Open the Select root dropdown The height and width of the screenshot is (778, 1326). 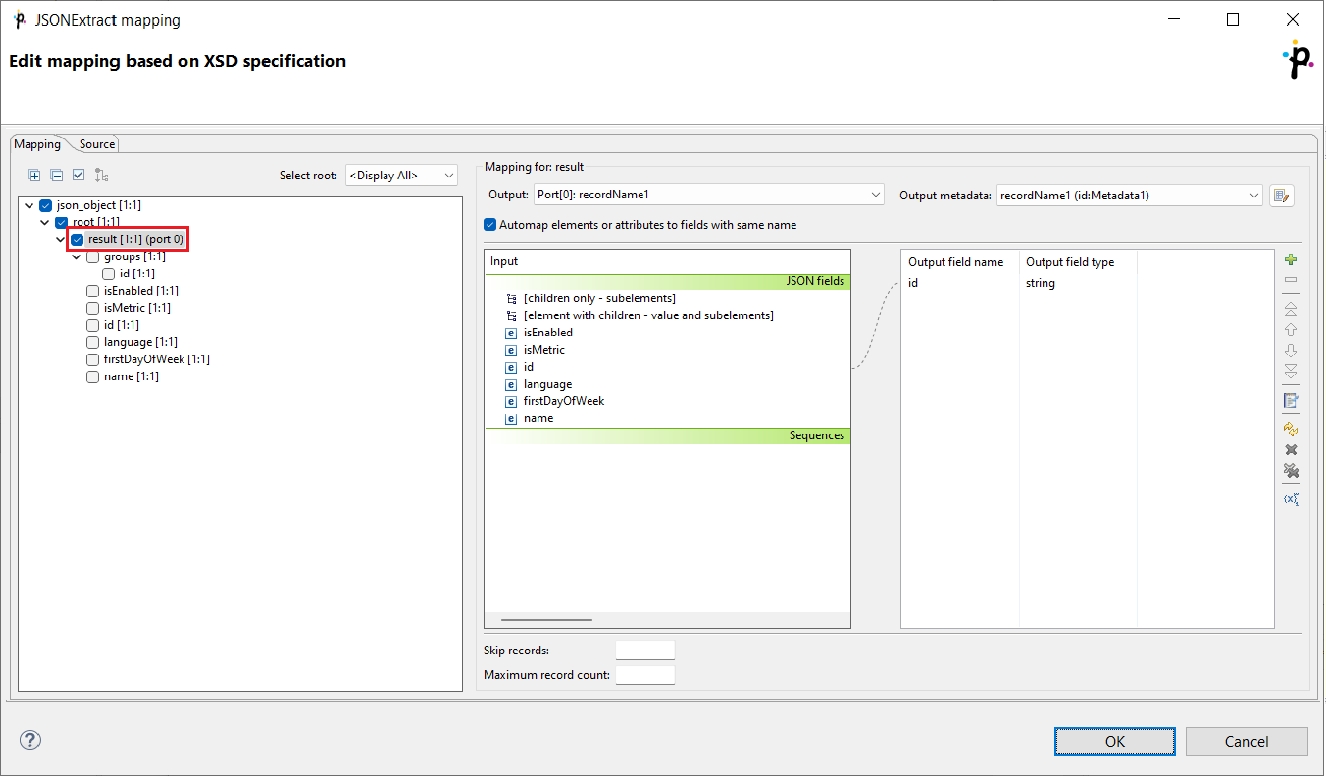point(400,175)
